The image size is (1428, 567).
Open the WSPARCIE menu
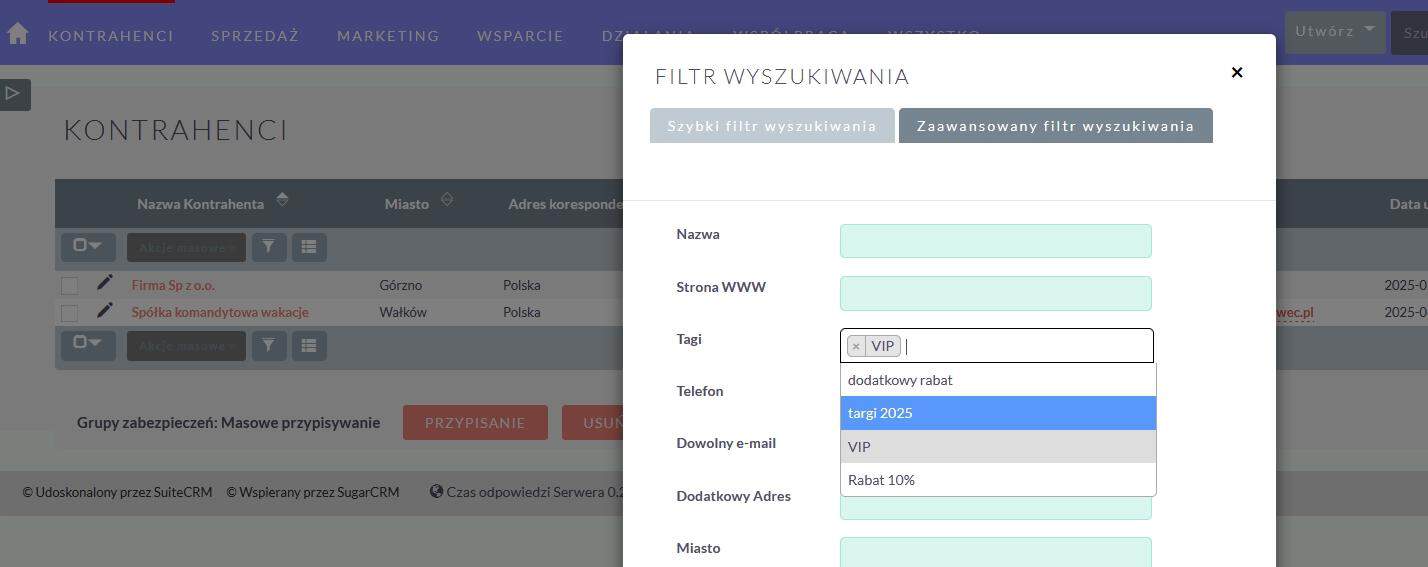(x=520, y=36)
